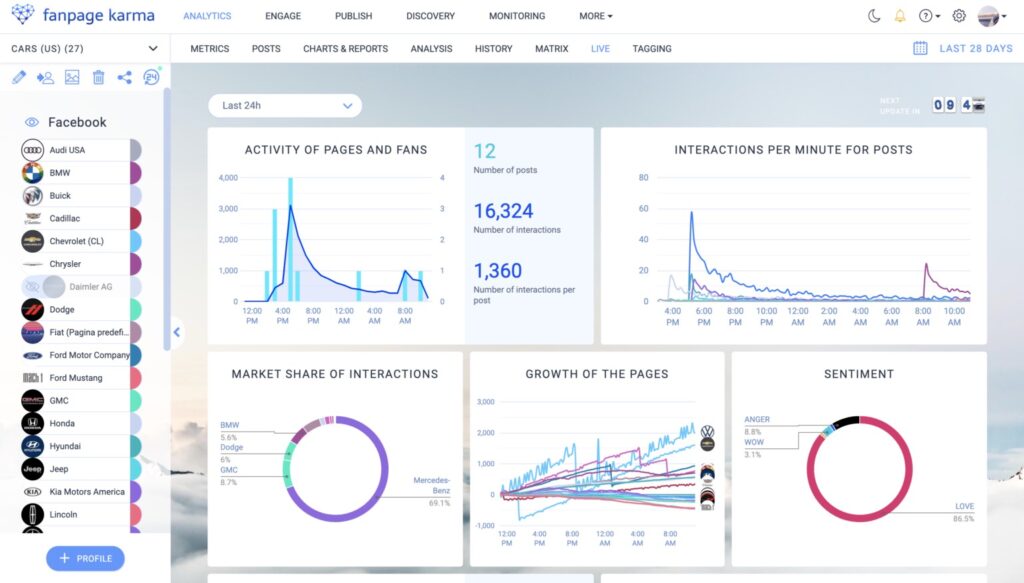The width and height of the screenshot is (1024, 583).
Task: Collapse the sidebar with the left arrow handle
Action: pos(177,332)
